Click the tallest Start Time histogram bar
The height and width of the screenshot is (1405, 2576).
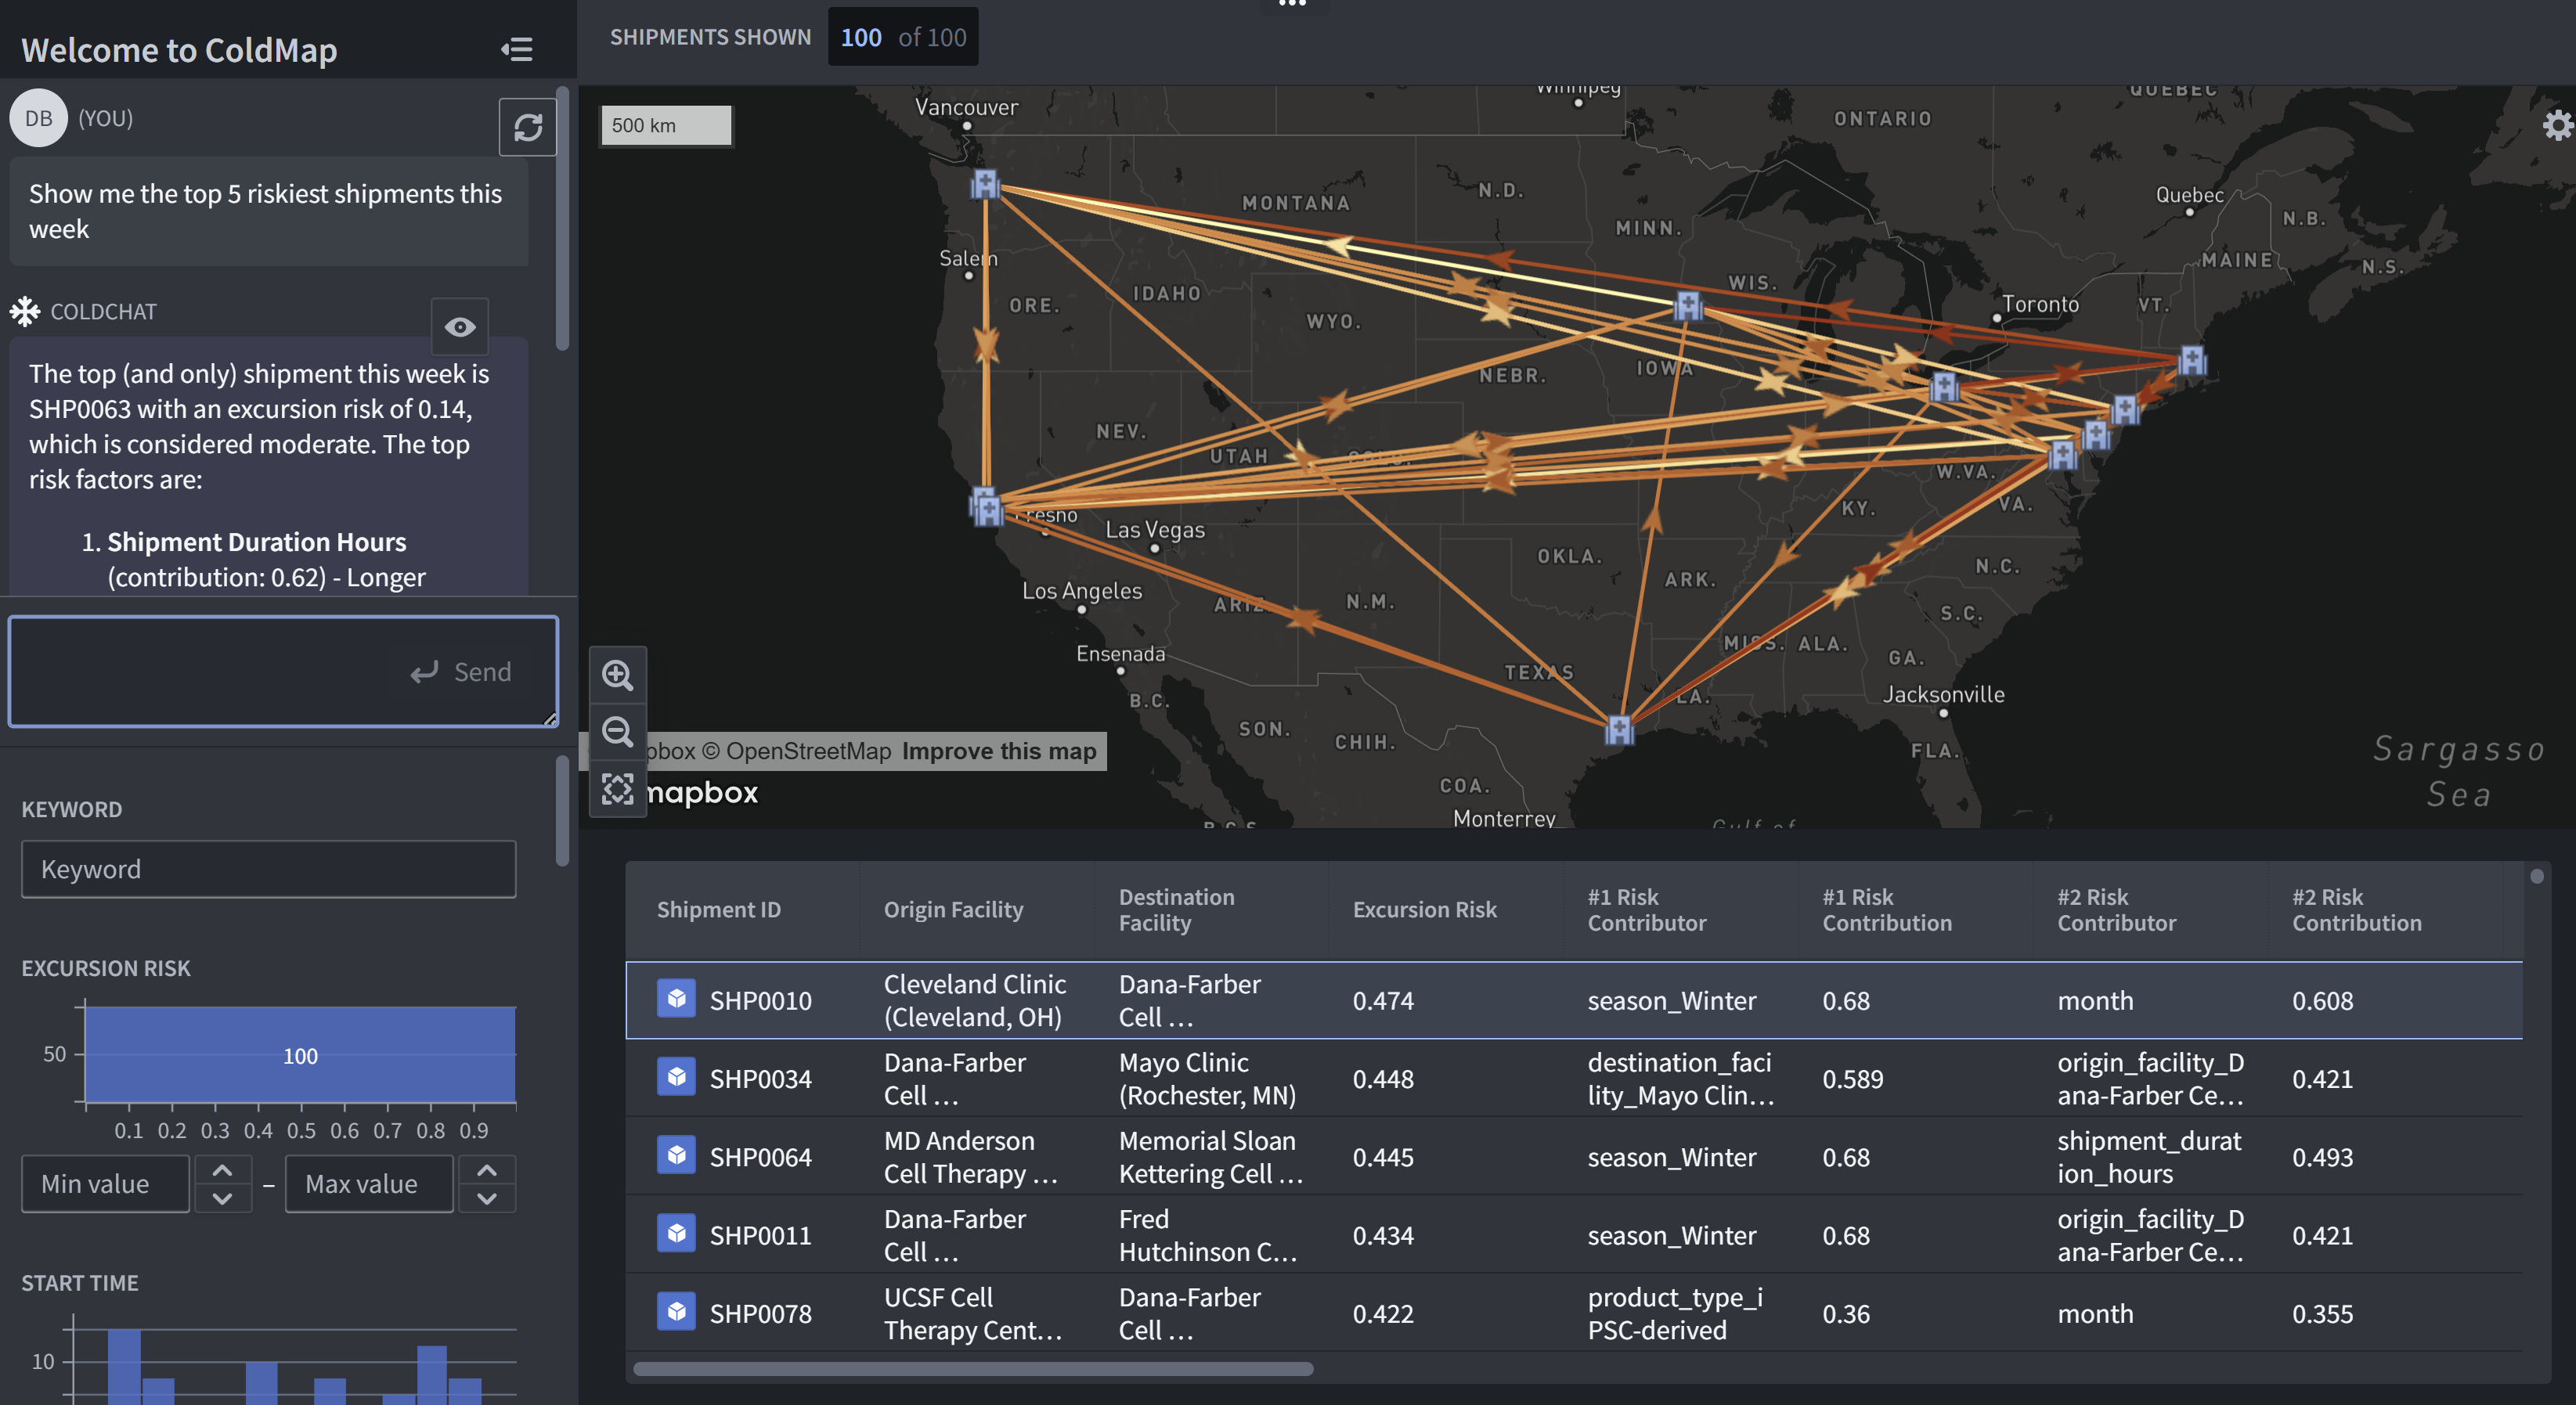coord(124,1366)
